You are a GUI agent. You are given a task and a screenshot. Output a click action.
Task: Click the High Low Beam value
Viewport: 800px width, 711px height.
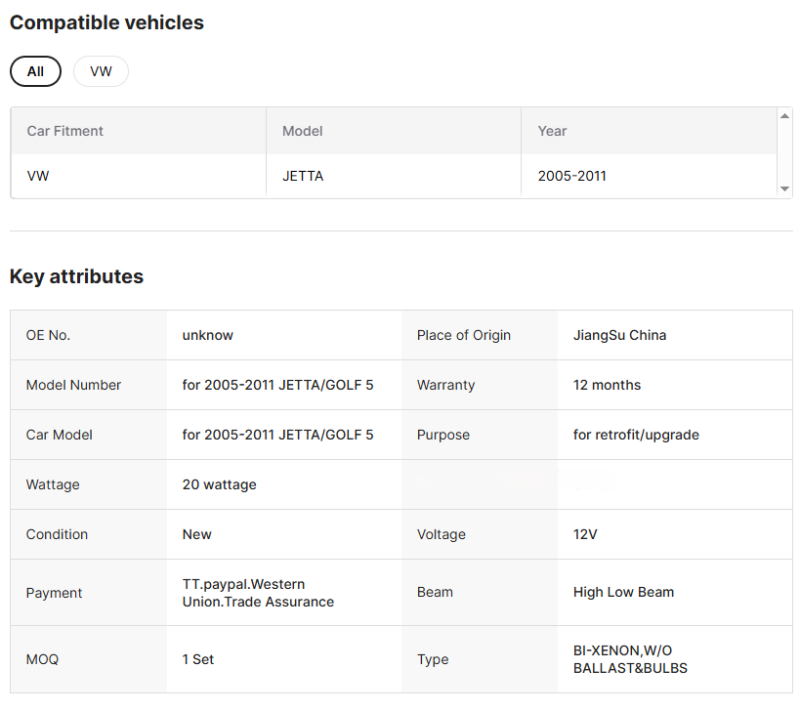(x=623, y=592)
